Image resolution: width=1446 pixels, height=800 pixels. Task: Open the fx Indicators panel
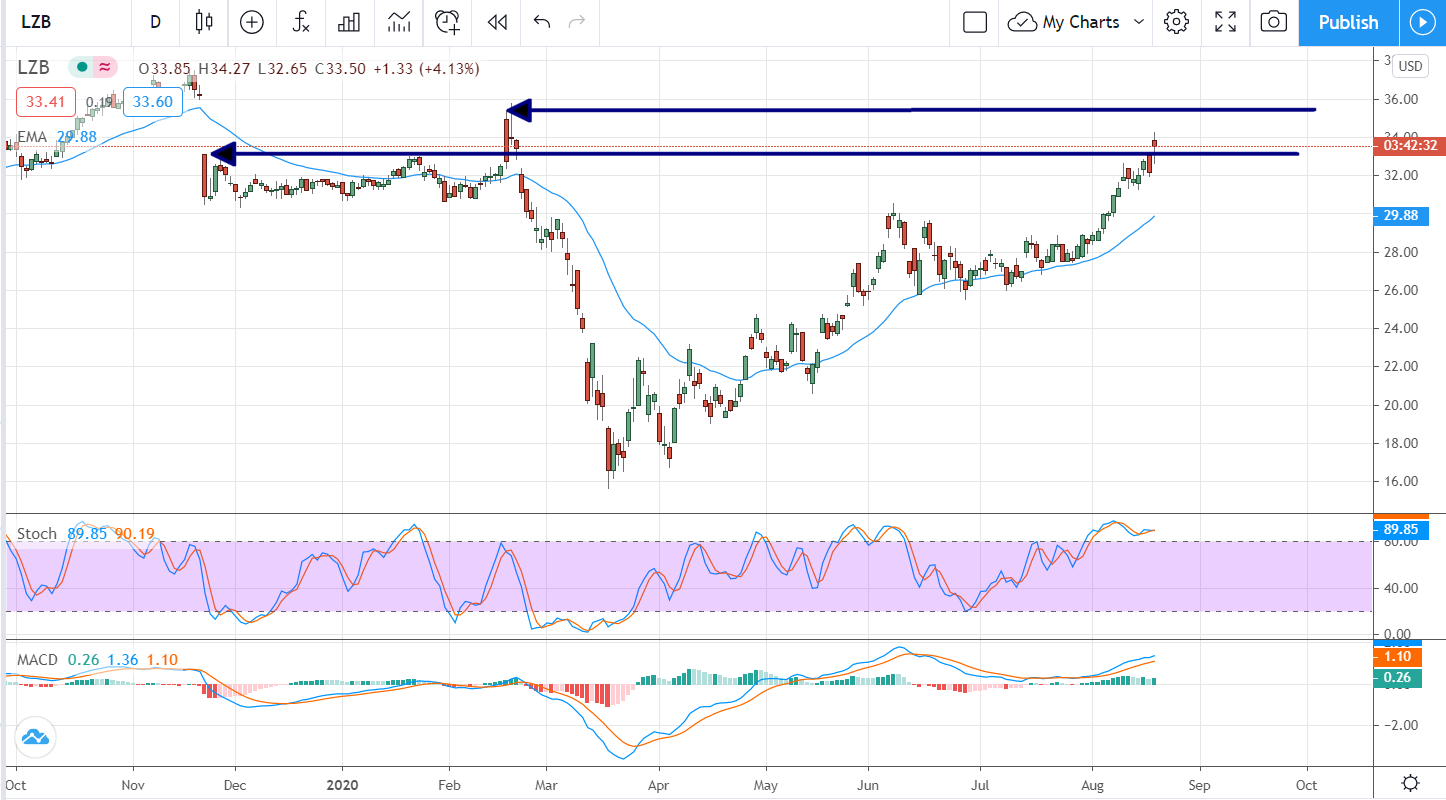tap(300, 22)
